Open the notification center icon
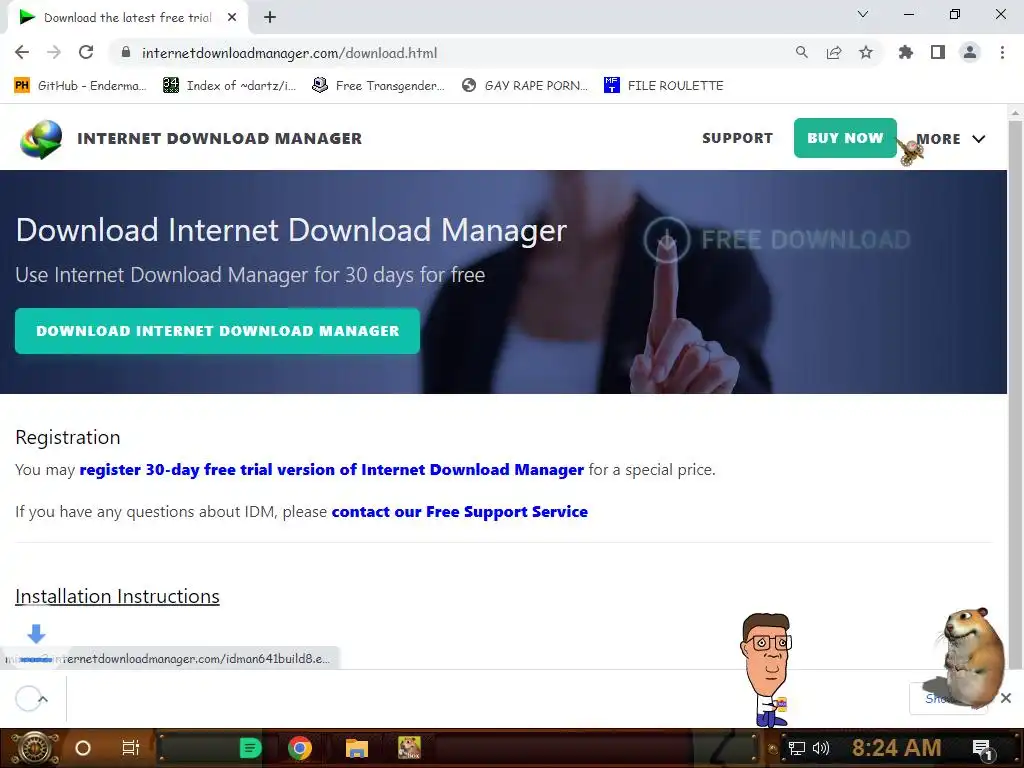 pyautogui.click(x=983, y=749)
